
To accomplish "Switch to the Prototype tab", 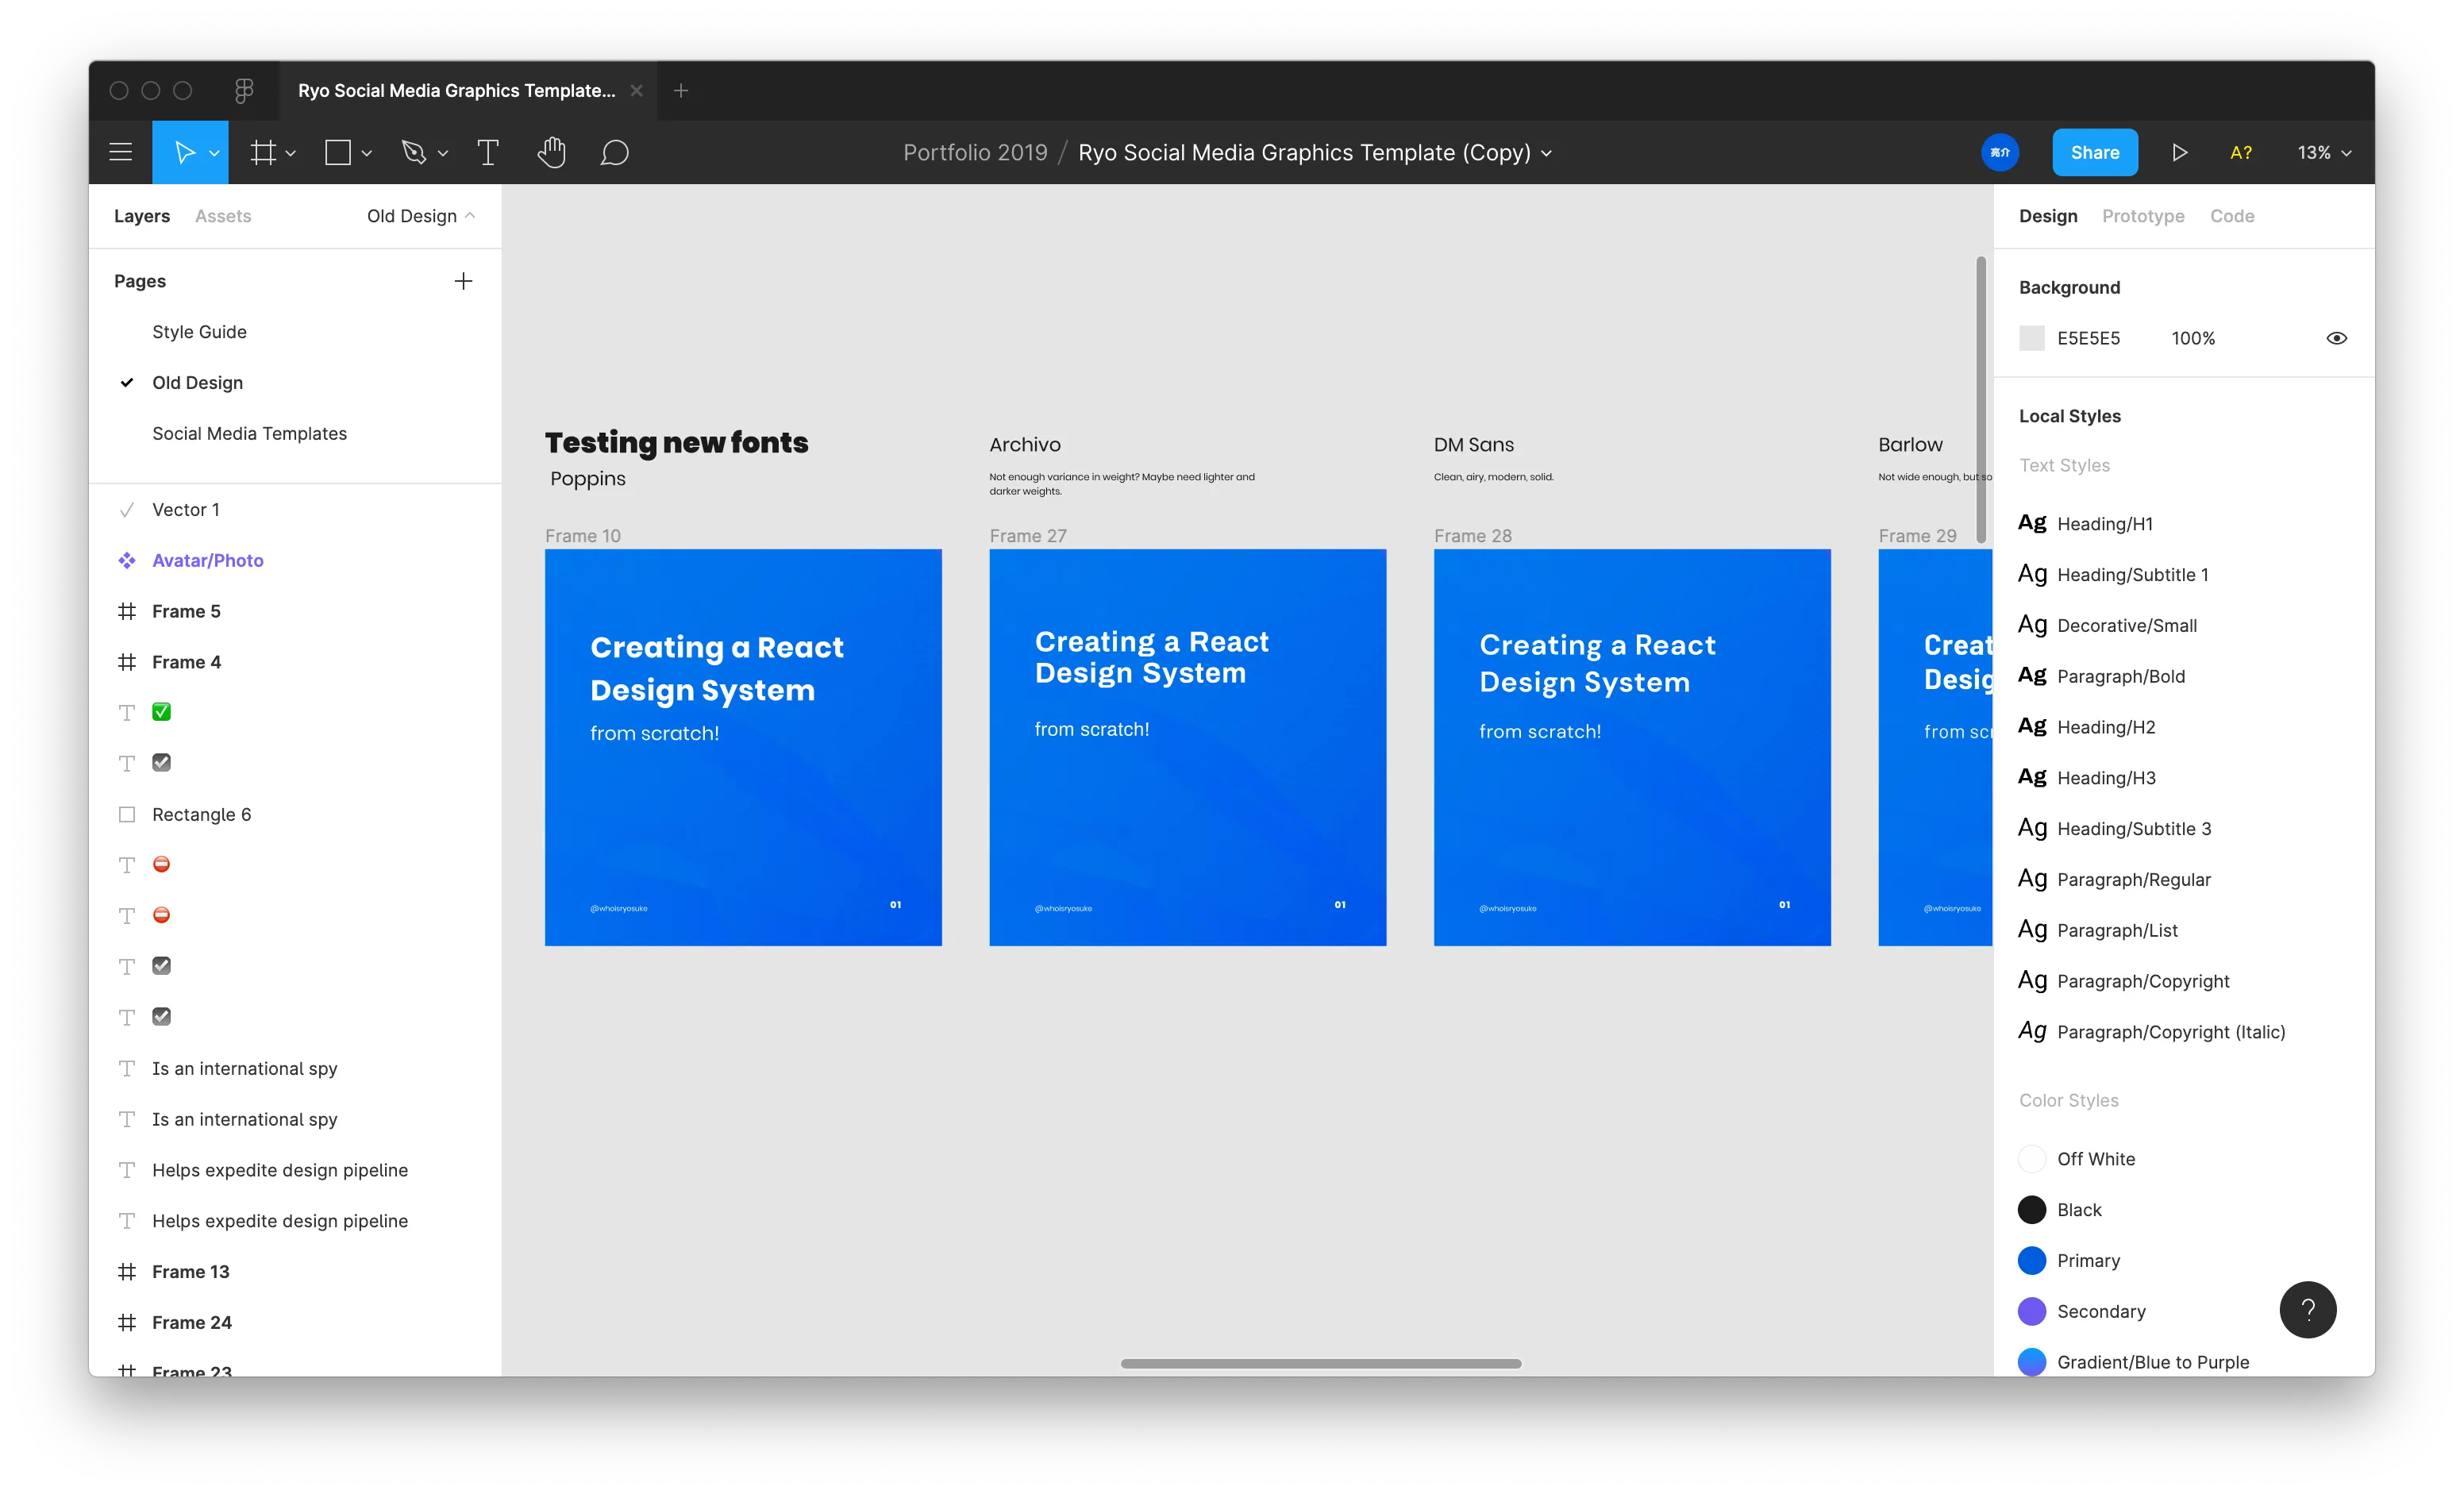I will click(2143, 215).
